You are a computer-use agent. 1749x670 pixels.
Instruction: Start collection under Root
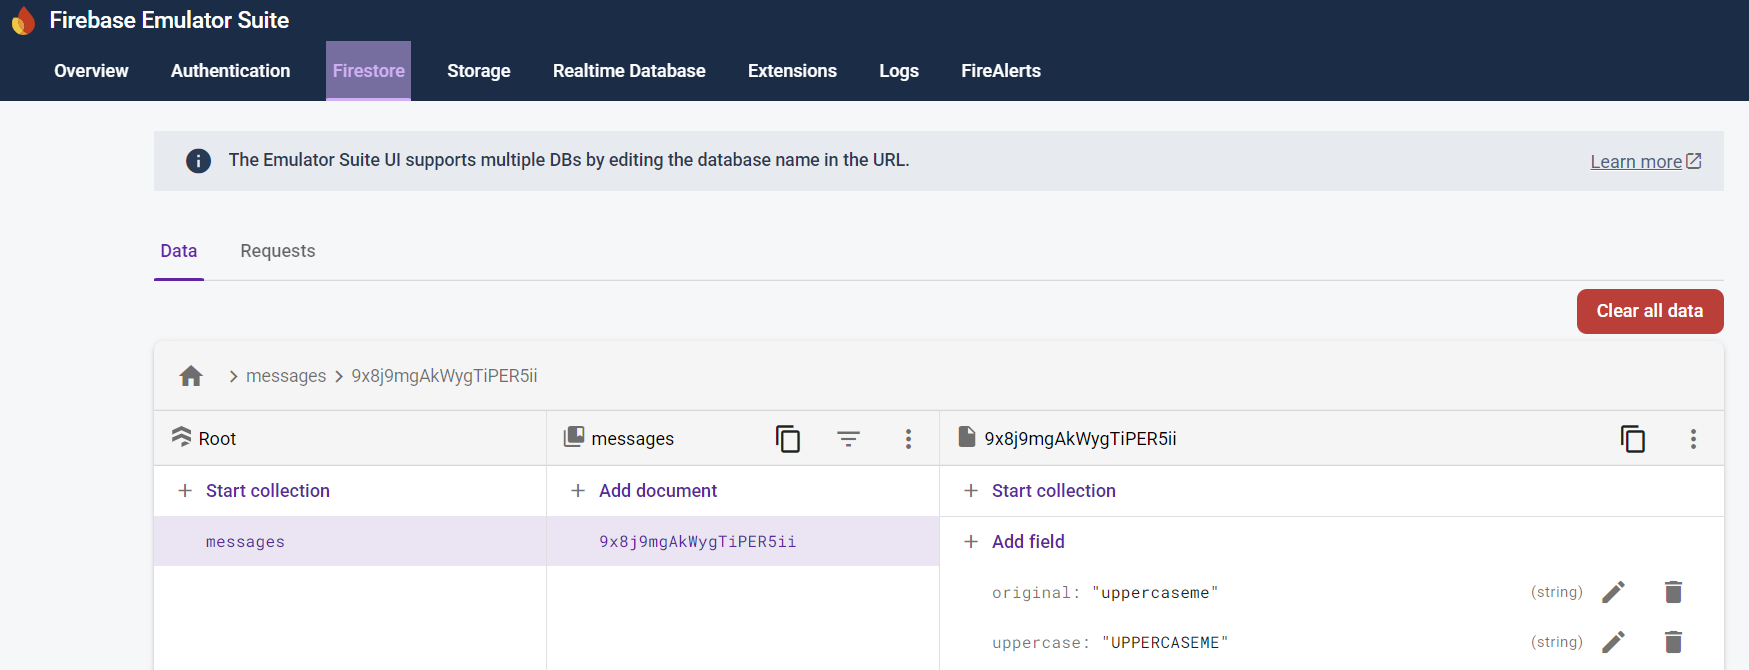click(268, 491)
